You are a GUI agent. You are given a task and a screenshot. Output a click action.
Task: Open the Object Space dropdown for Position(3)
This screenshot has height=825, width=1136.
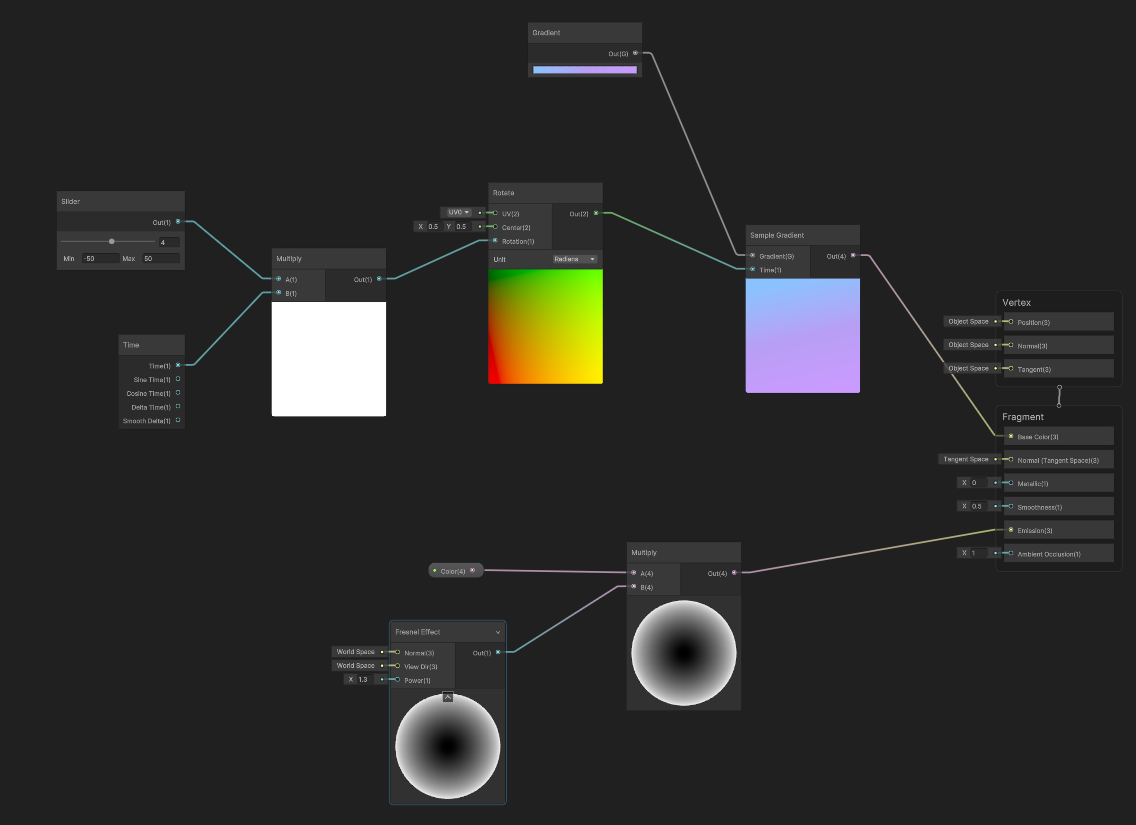click(969, 322)
